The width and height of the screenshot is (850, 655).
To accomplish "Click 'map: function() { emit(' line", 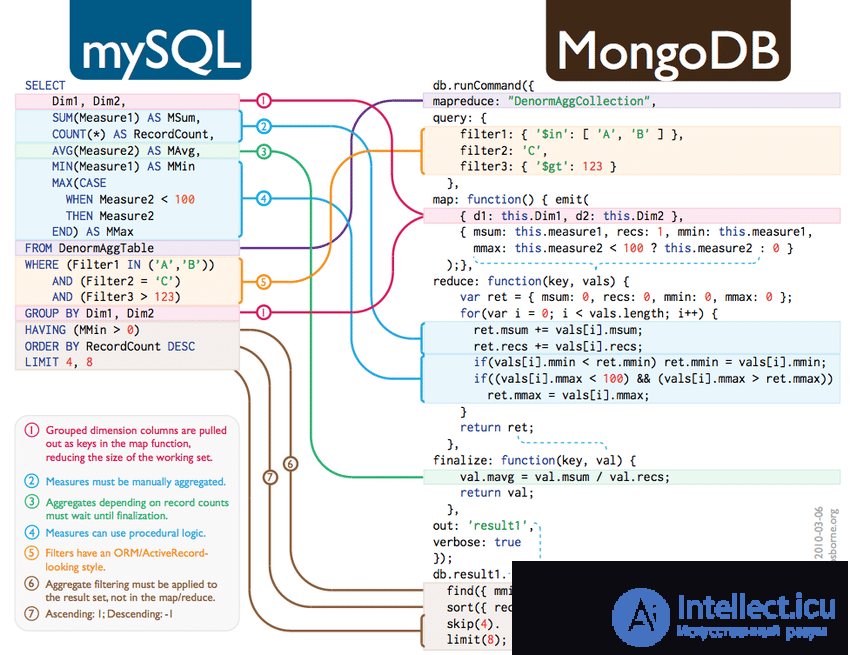I will click(x=511, y=200).
